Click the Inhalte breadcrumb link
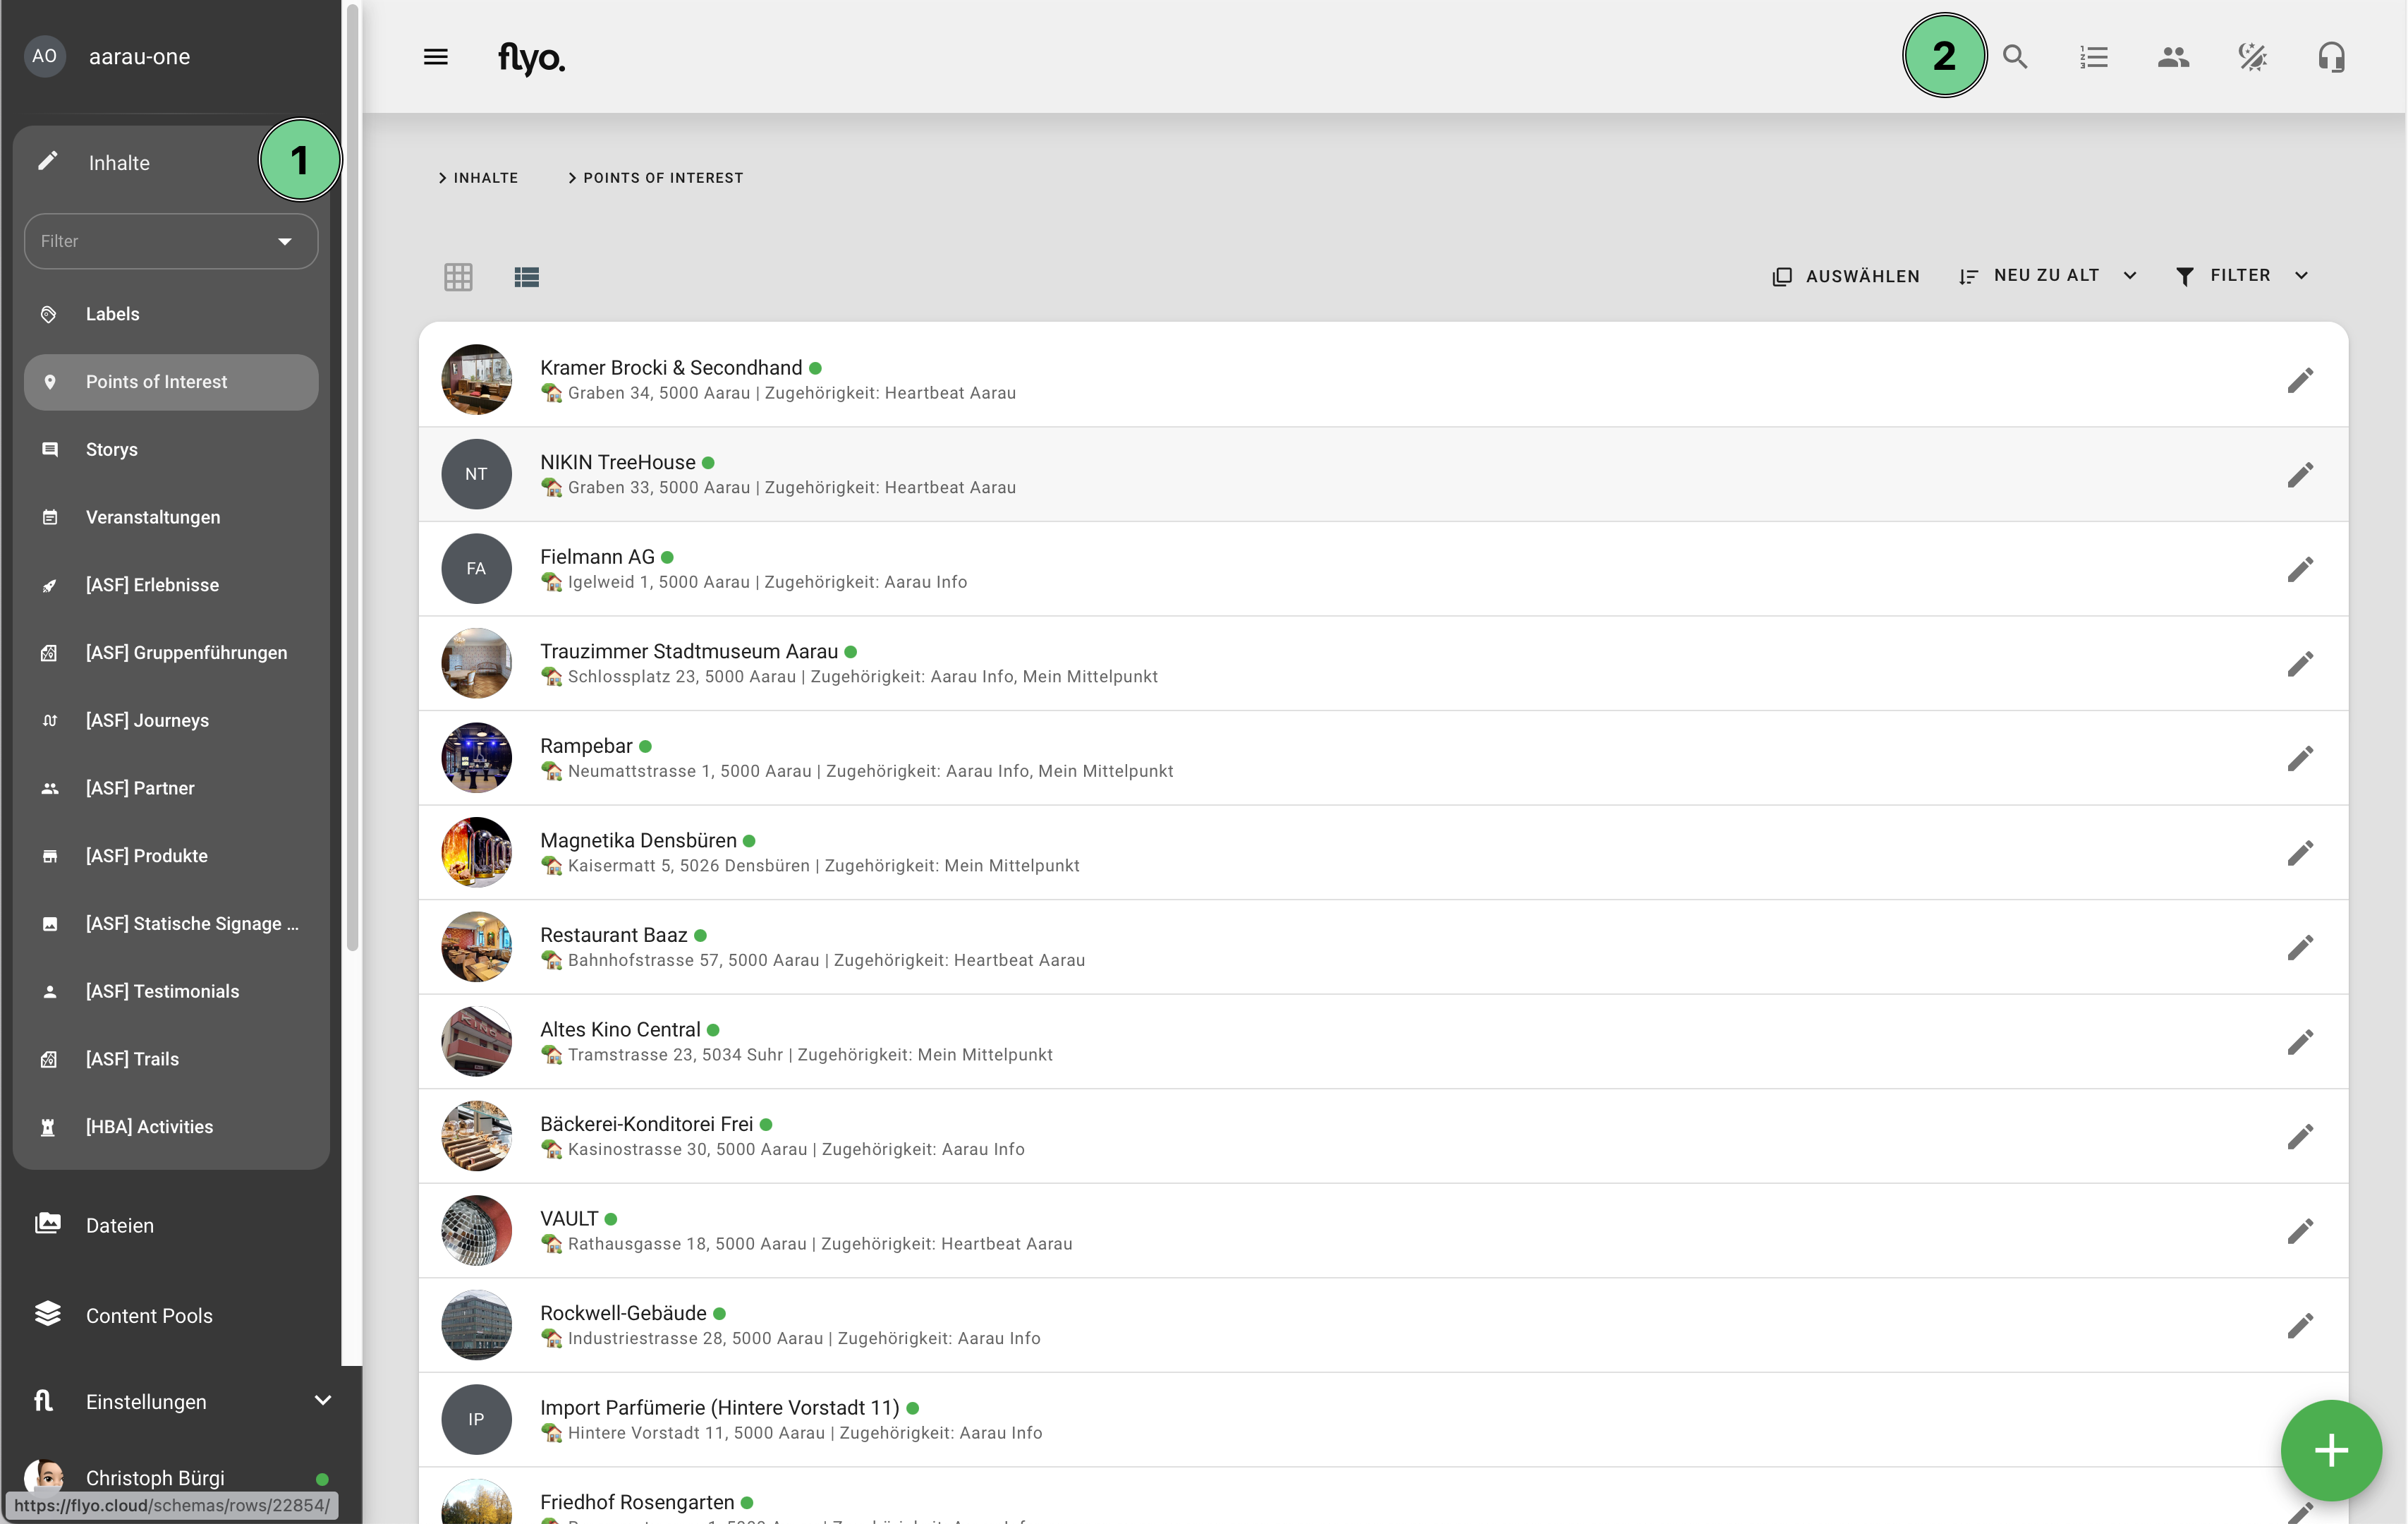The width and height of the screenshot is (2408, 1524). (485, 178)
